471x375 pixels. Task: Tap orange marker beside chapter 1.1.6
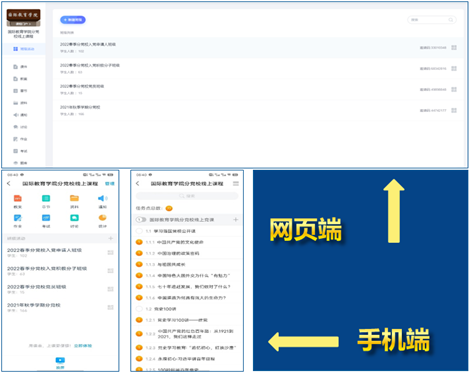[x=139, y=298]
